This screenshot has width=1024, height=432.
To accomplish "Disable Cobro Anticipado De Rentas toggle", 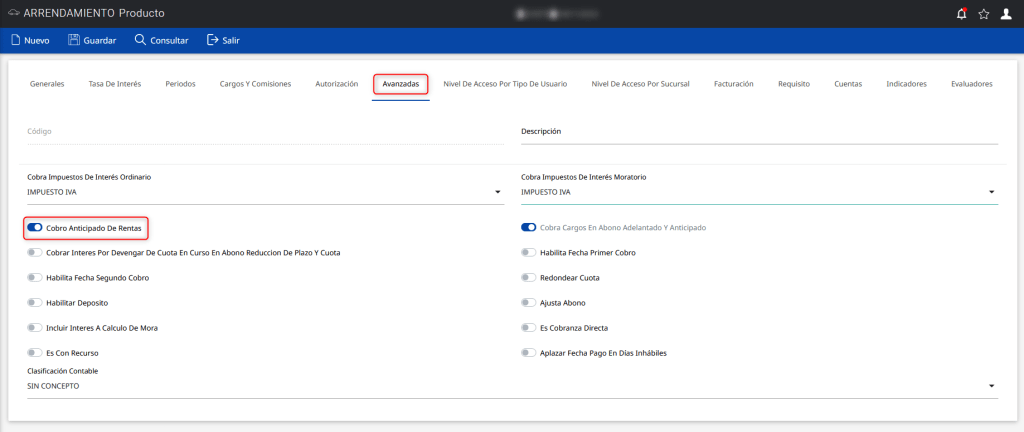I will pyautogui.click(x=35, y=228).
